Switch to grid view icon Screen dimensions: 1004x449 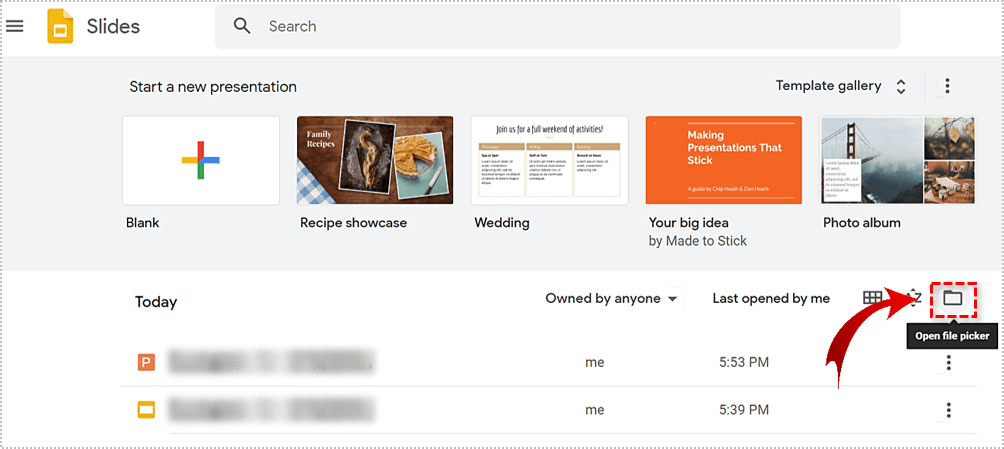tap(873, 298)
